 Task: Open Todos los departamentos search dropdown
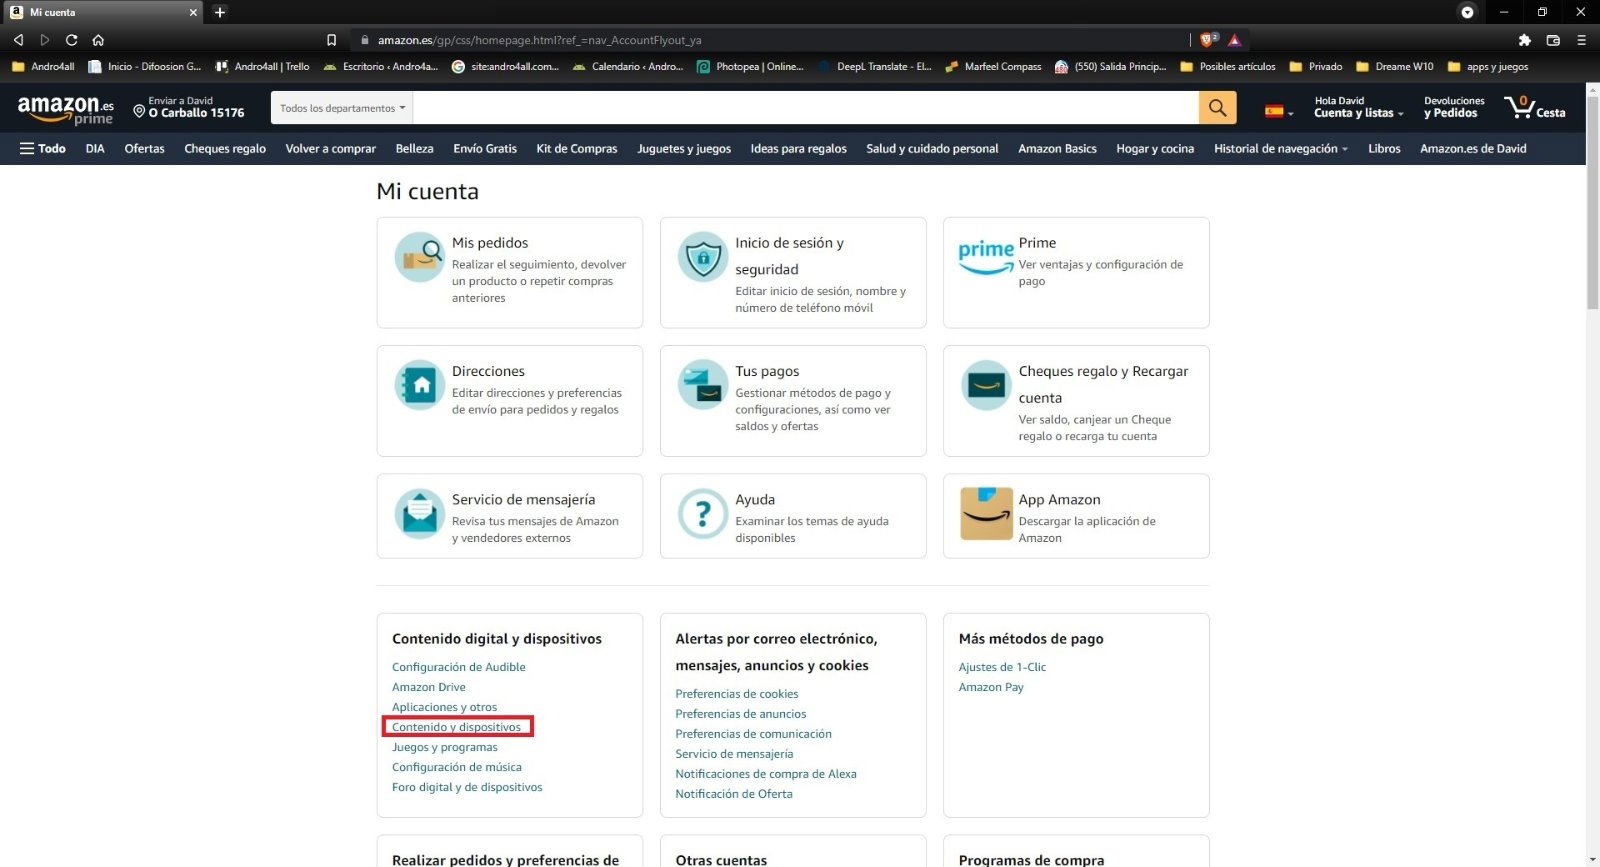[342, 108]
